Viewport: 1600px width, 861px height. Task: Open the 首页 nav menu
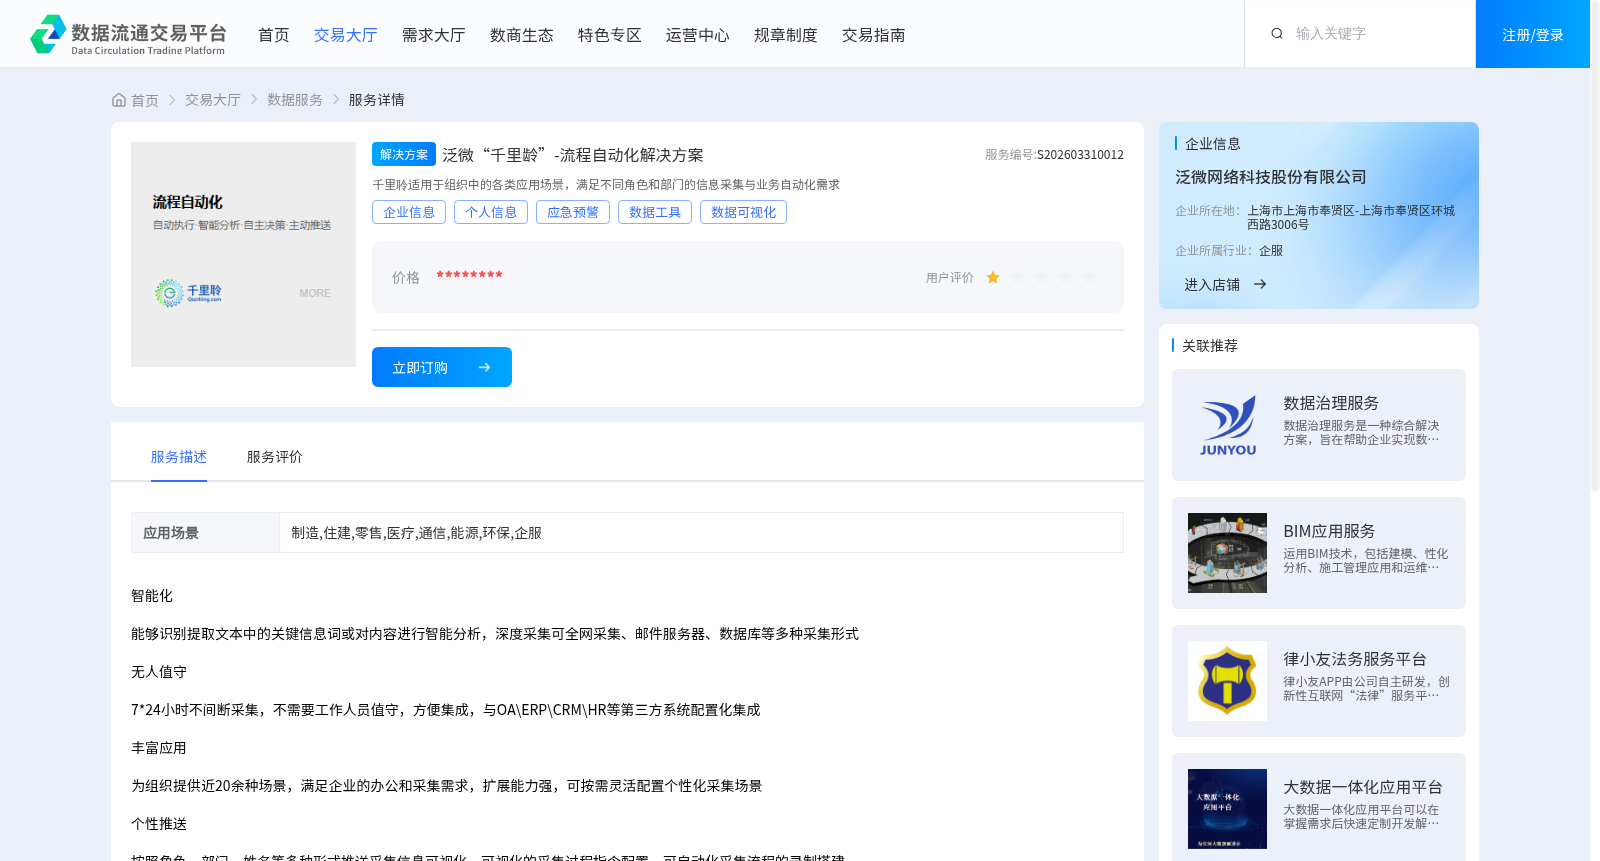[274, 35]
